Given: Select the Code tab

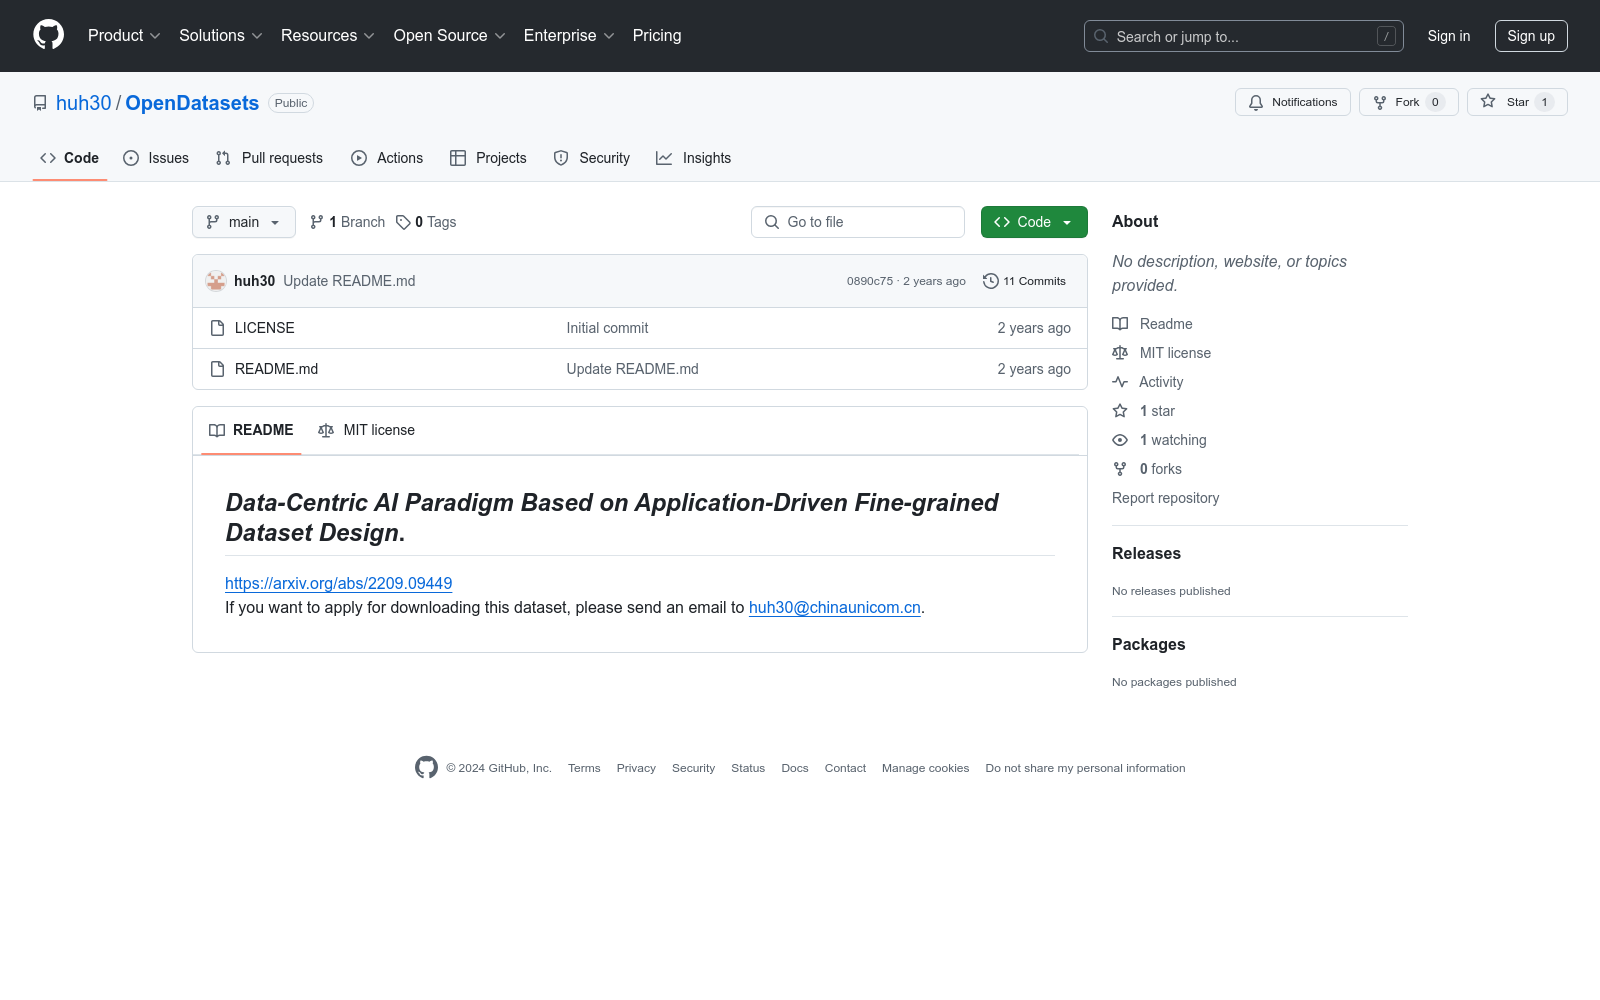Looking at the screenshot, I should (x=70, y=158).
